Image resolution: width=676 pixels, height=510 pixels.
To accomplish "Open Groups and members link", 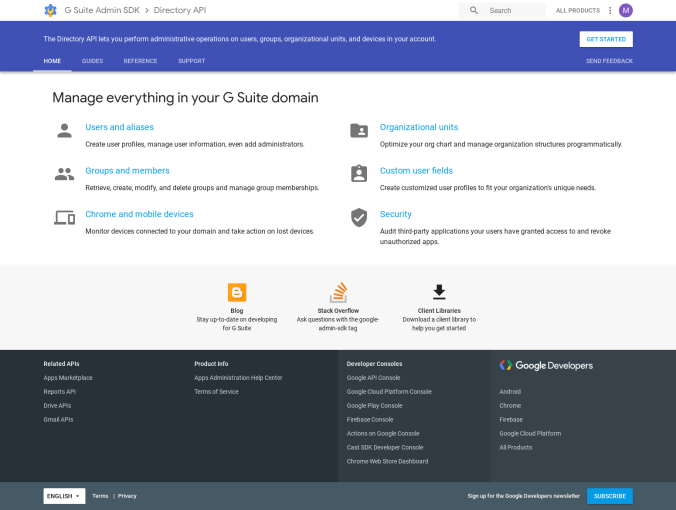I will click(127, 171).
